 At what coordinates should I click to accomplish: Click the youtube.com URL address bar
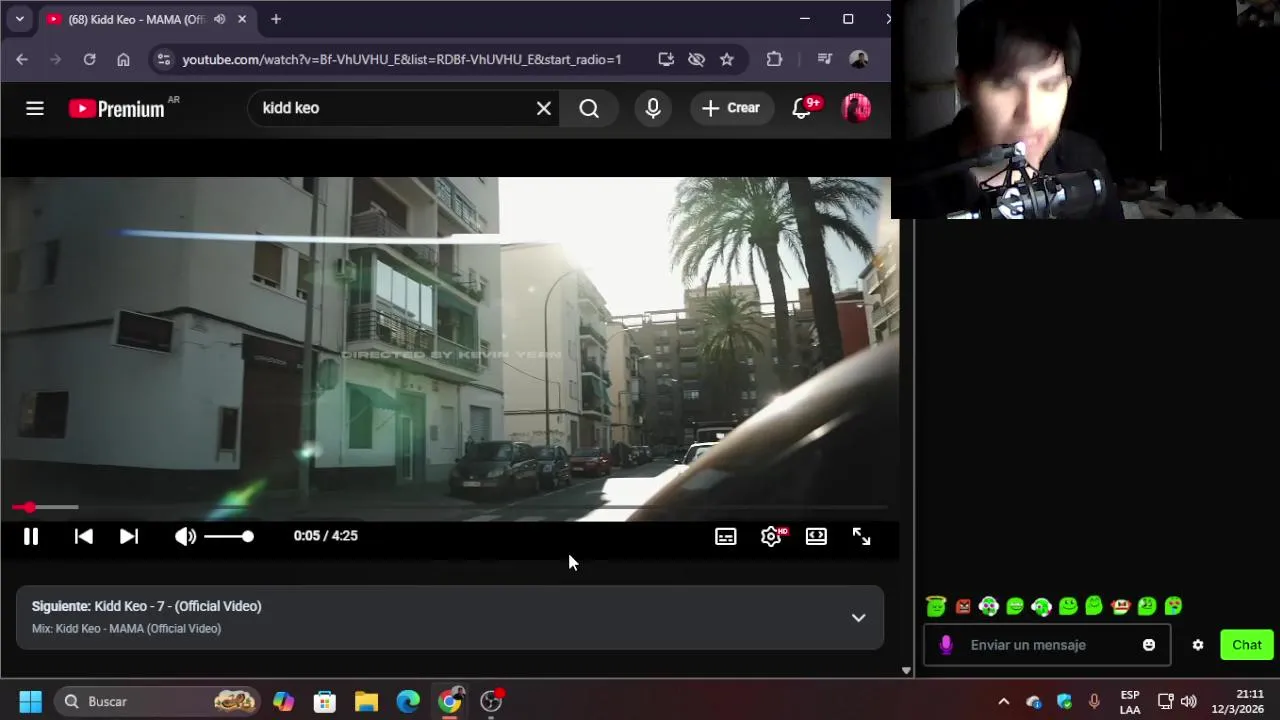[402, 60]
